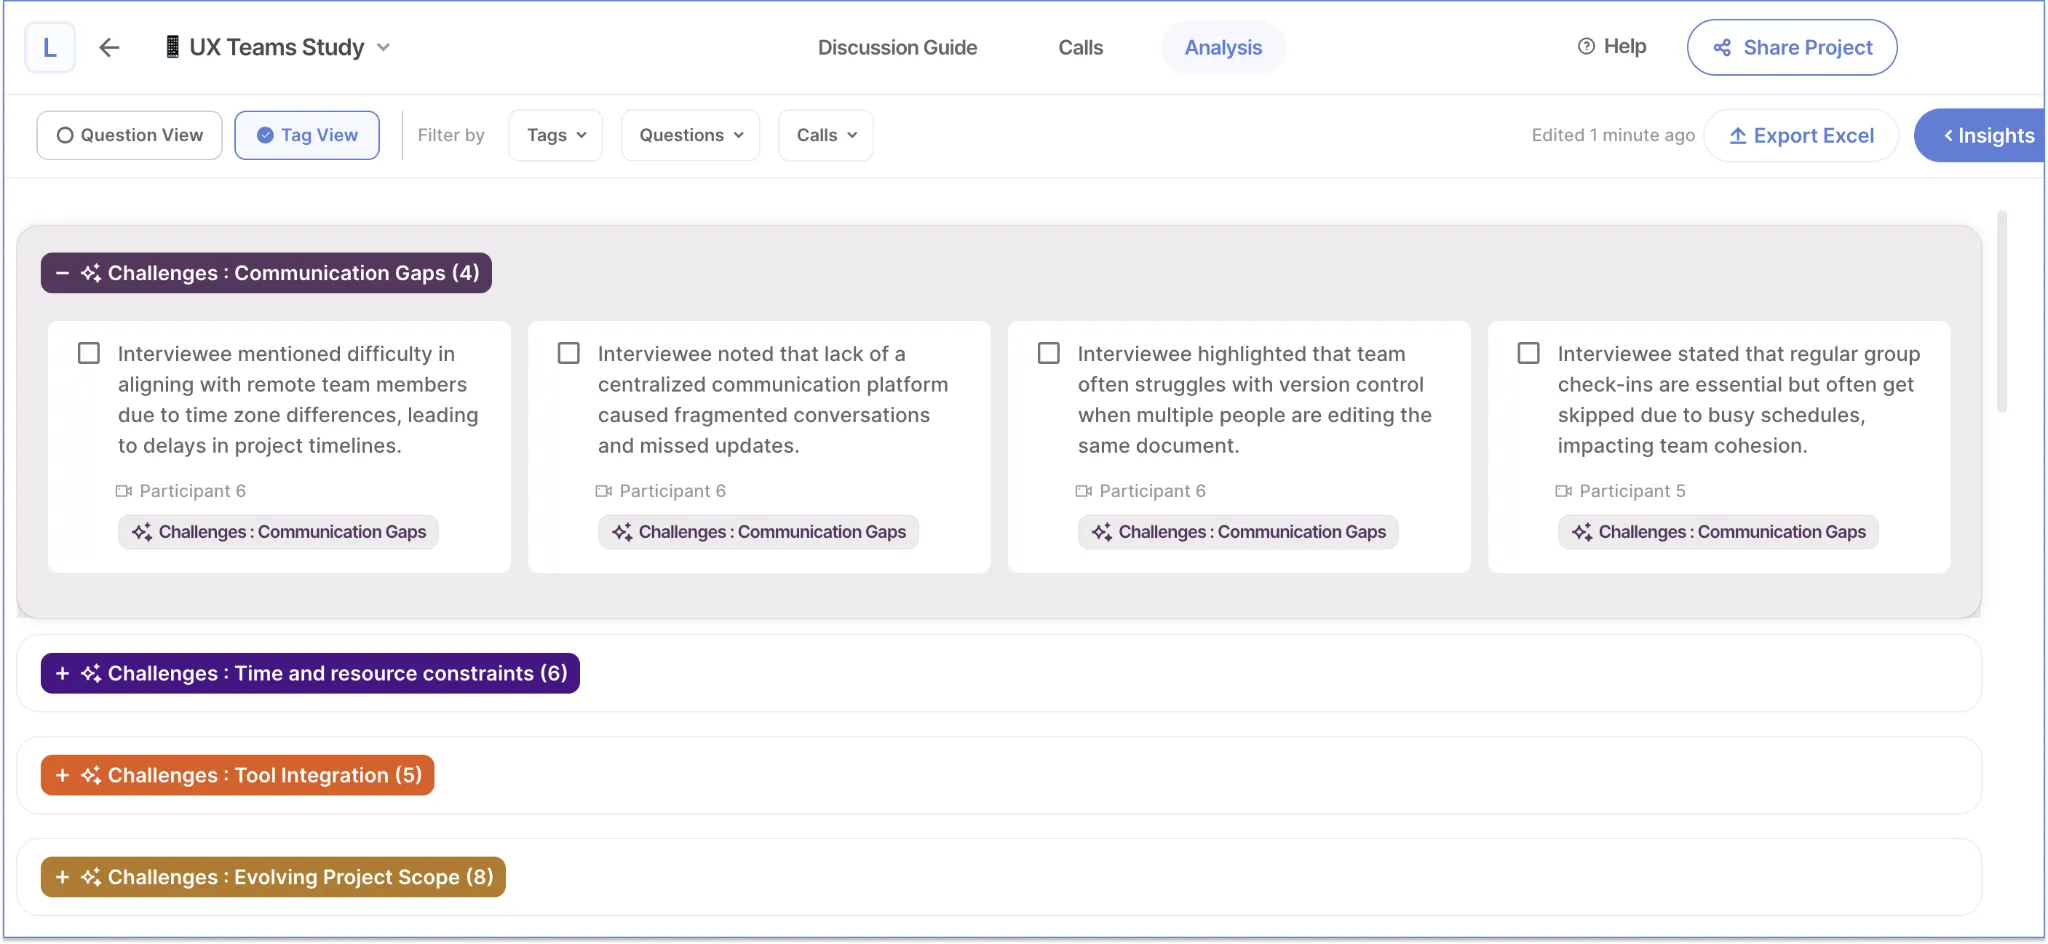Image resolution: width=2048 pixels, height=944 pixels.
Task: Expand the Evolving Project Scope group plus icon
Action: (62, 877)
